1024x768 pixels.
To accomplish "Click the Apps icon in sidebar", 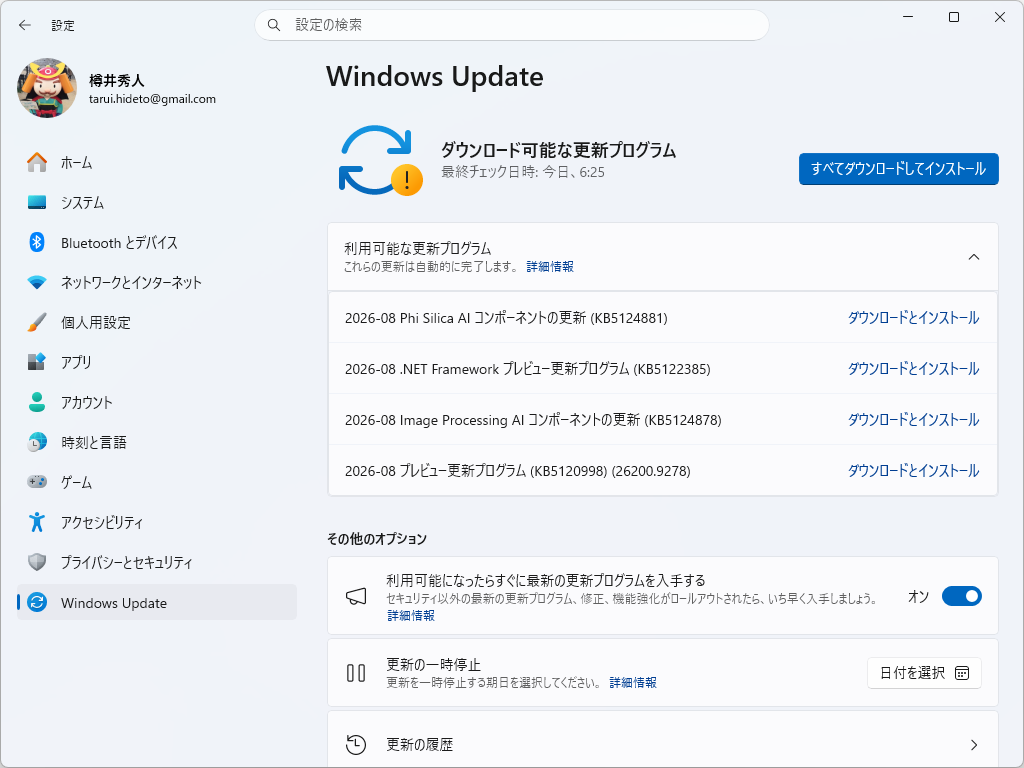I will pos(37,362).
